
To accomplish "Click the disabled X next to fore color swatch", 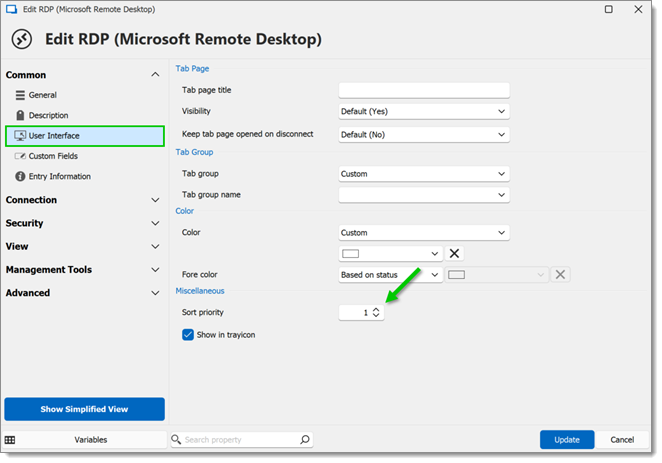I will [x=560, y=275].
